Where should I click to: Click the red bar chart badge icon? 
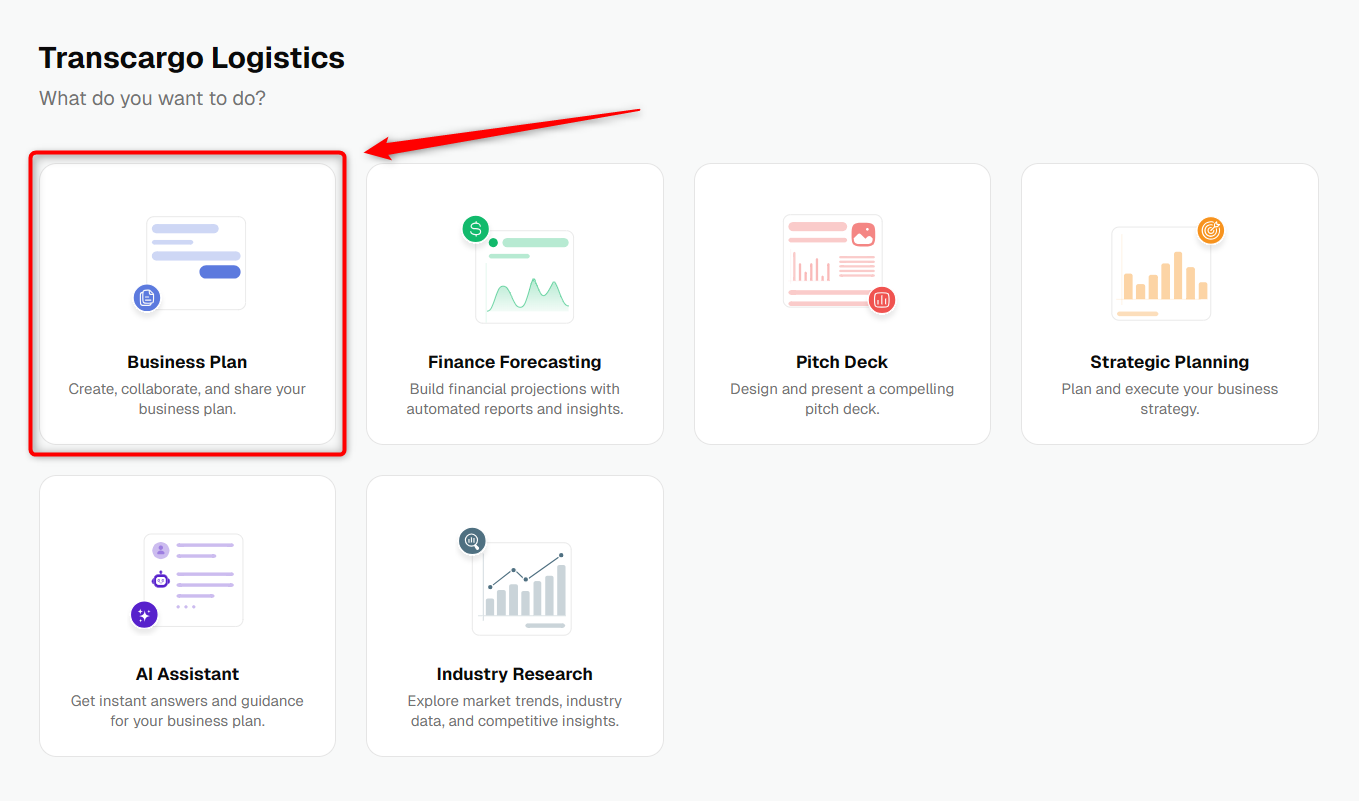click(881, 299)
